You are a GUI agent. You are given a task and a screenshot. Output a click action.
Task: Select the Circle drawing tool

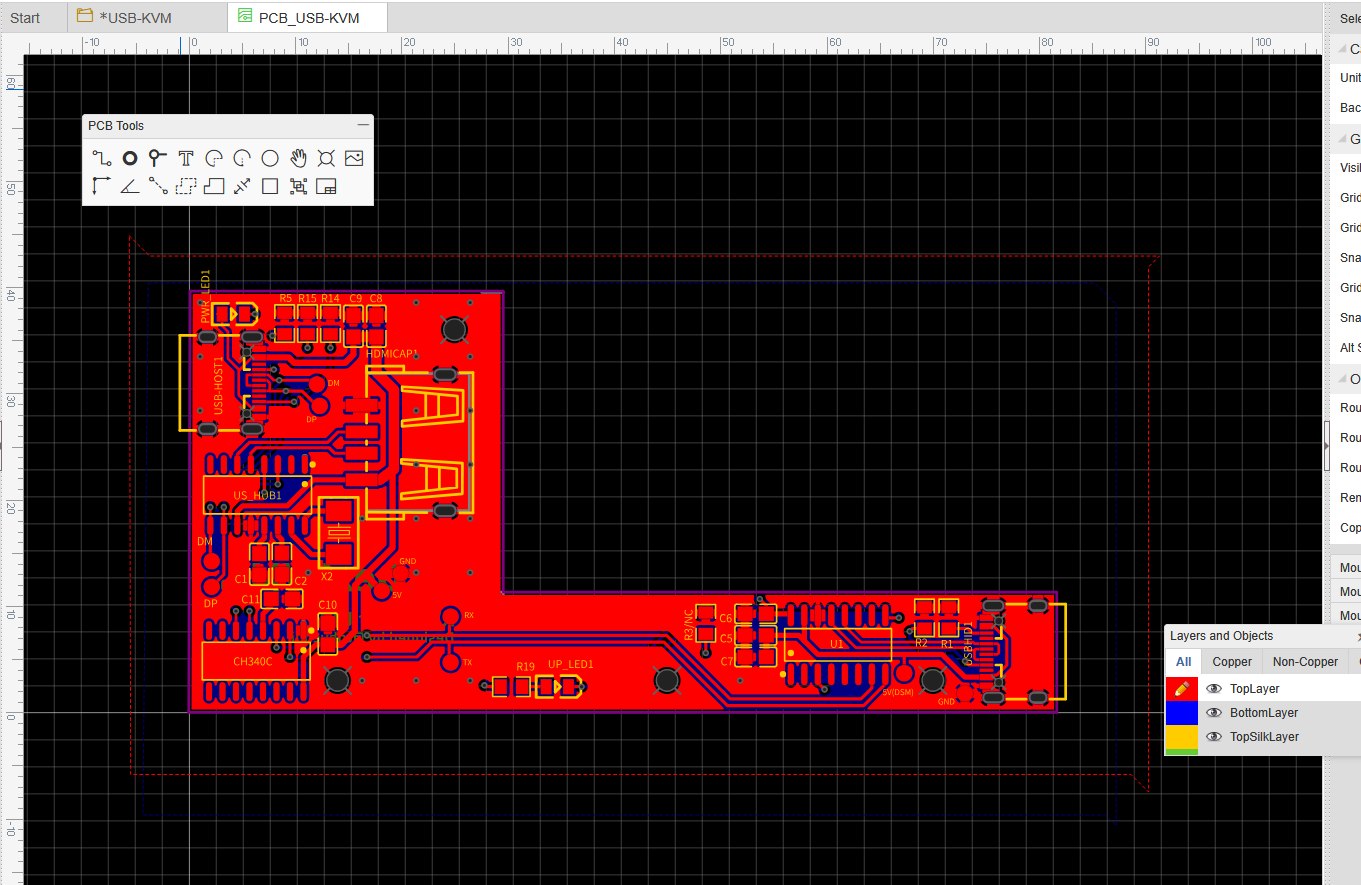[x=270, y=158]
